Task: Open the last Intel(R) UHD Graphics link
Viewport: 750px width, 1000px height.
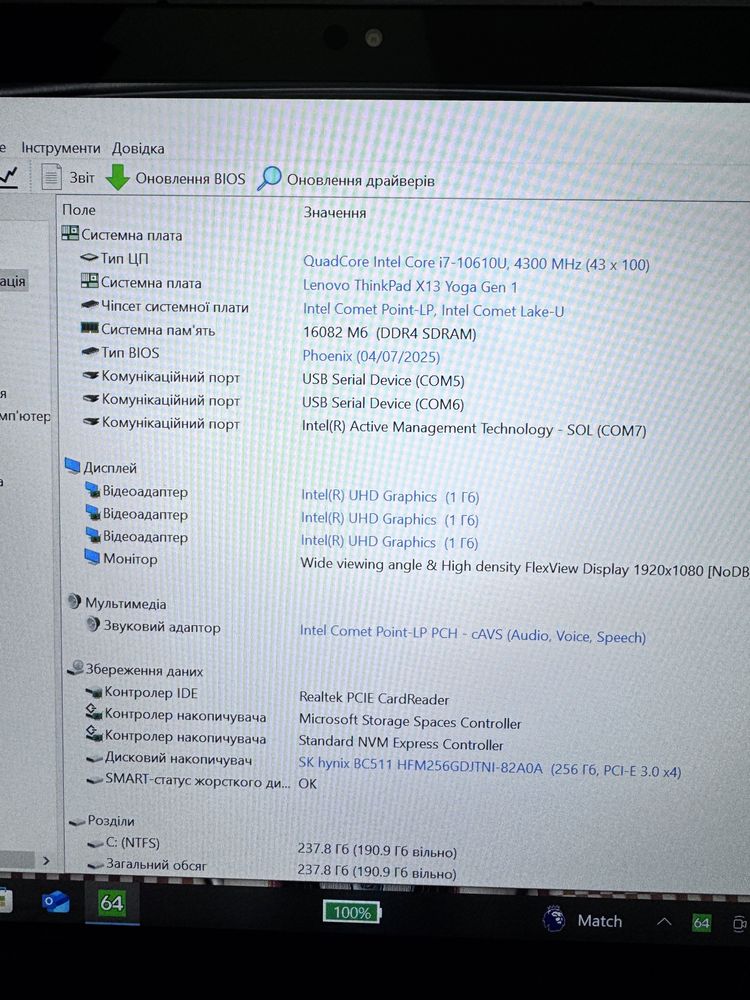Action: tap(390, 541)
